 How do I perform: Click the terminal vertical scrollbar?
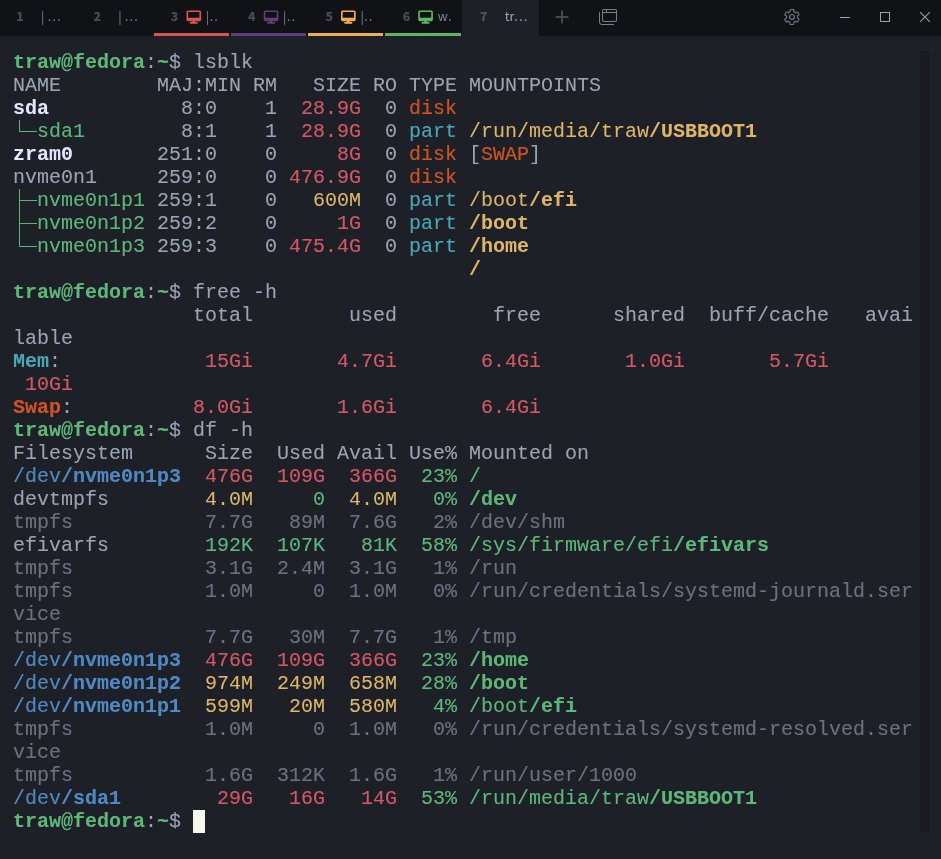(x=924, y=441)
